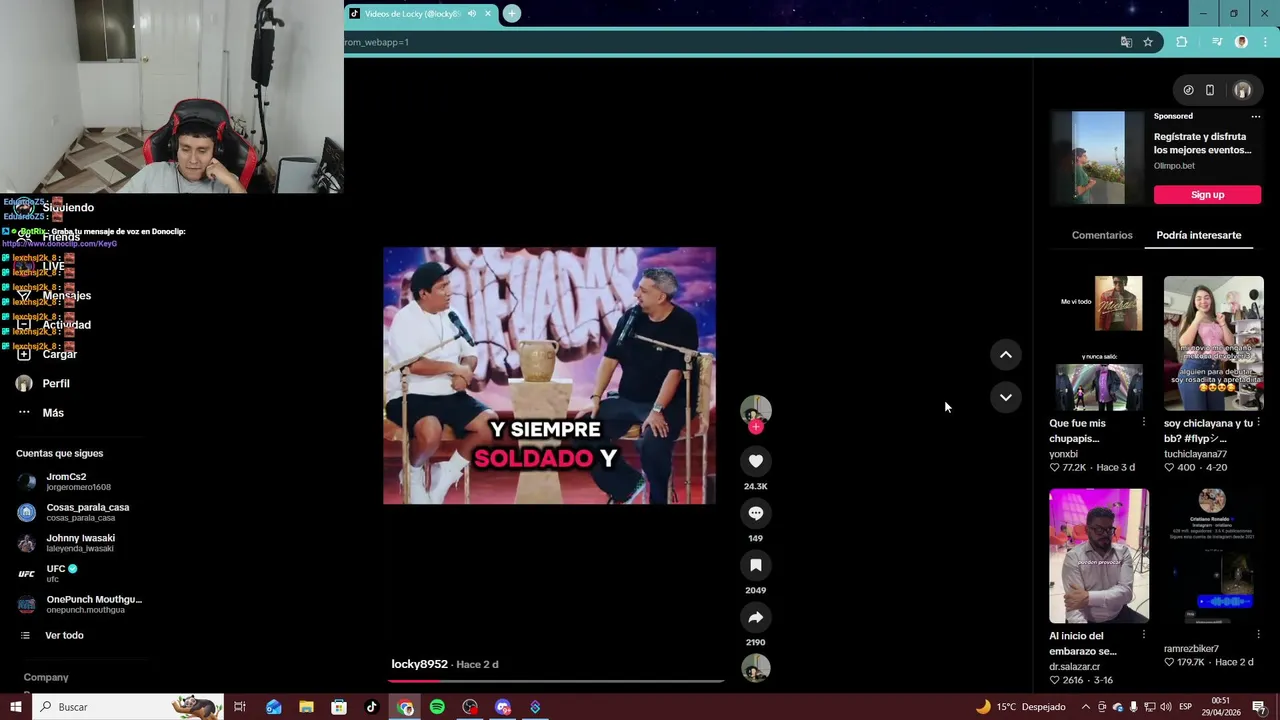Open Al inicio del embarazo thumbnail

click(x=1099, y=556)
